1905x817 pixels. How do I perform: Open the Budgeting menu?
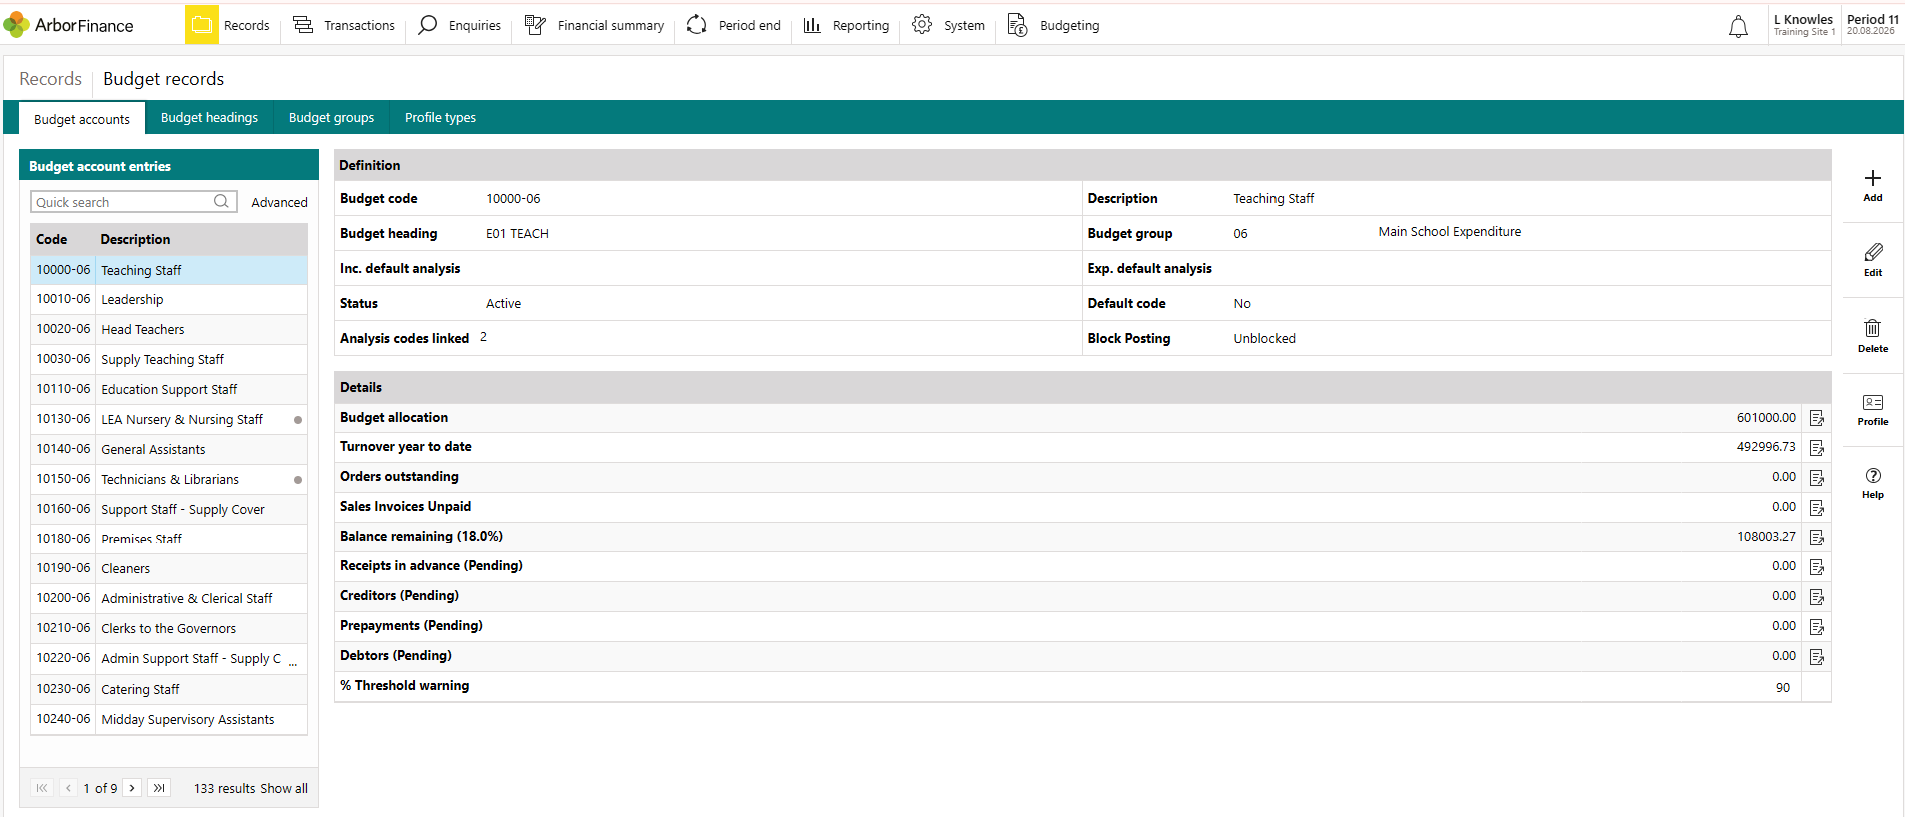1053,25
